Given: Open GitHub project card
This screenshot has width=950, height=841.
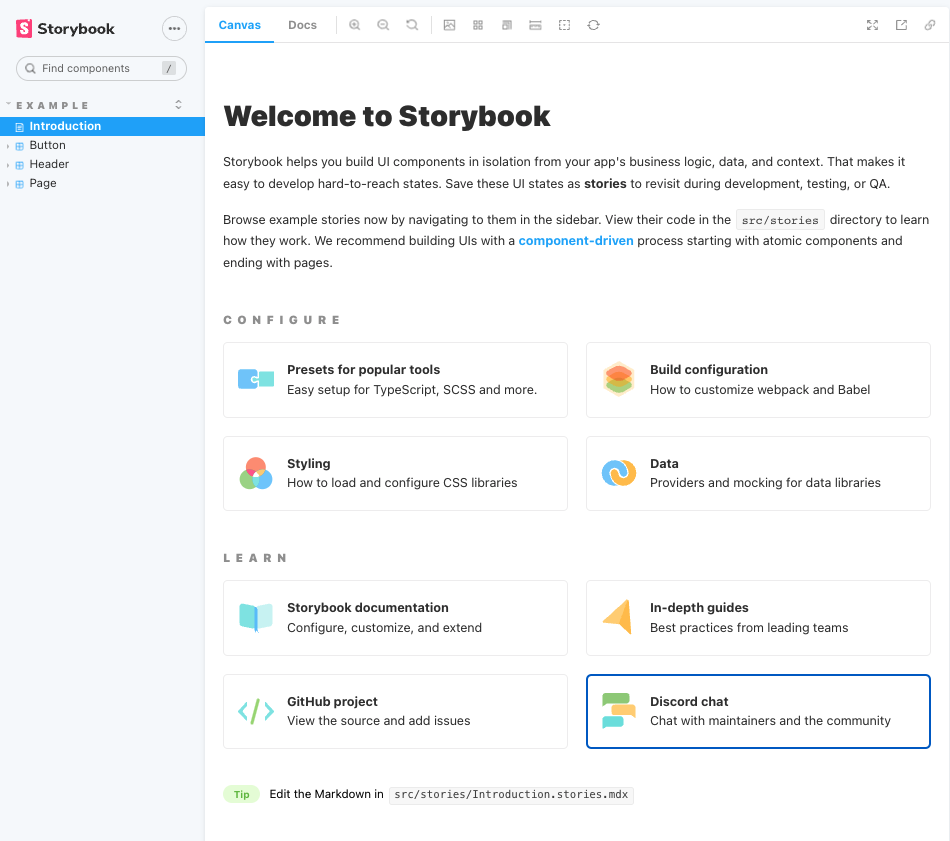Looking at the screenshot, I should point(395,711).
